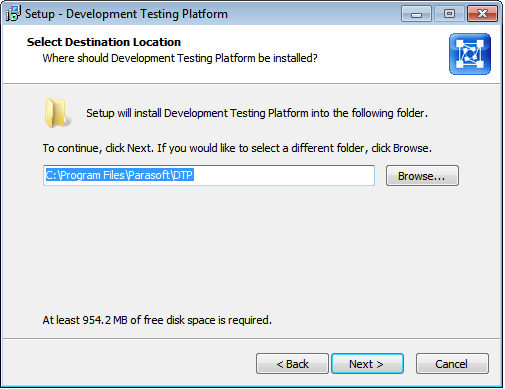Close the Setup dialog with the red X
The image size is (505, 389).
(x=482, y=14)
